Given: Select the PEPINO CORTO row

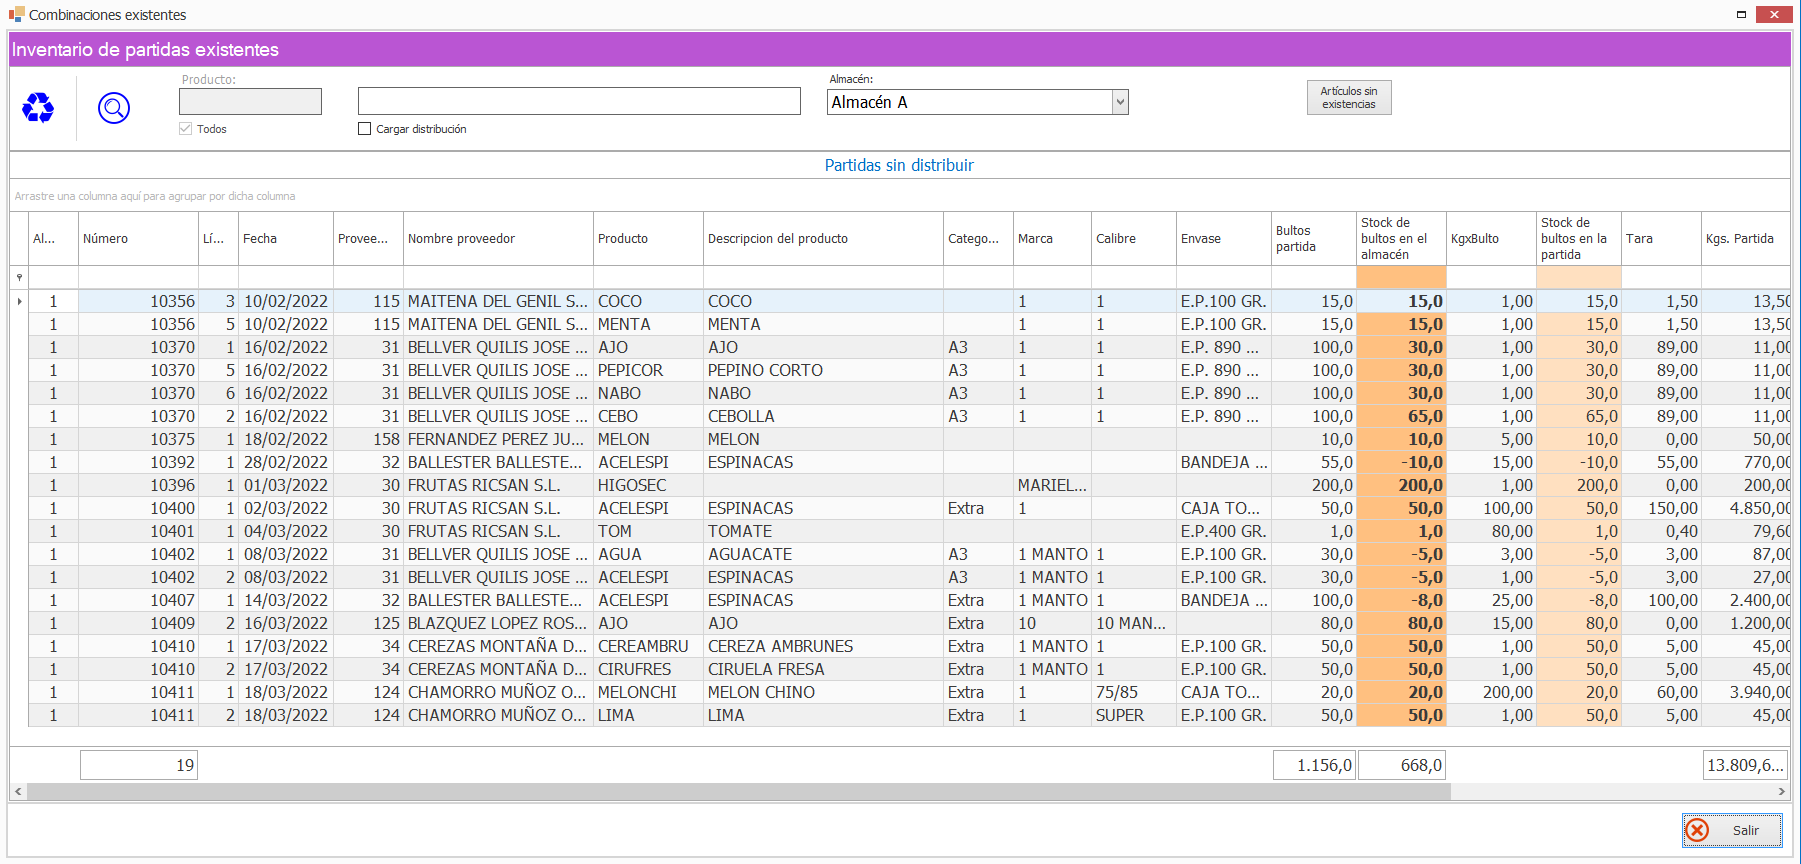Looking at the screenshot, I should coord(765,370).
